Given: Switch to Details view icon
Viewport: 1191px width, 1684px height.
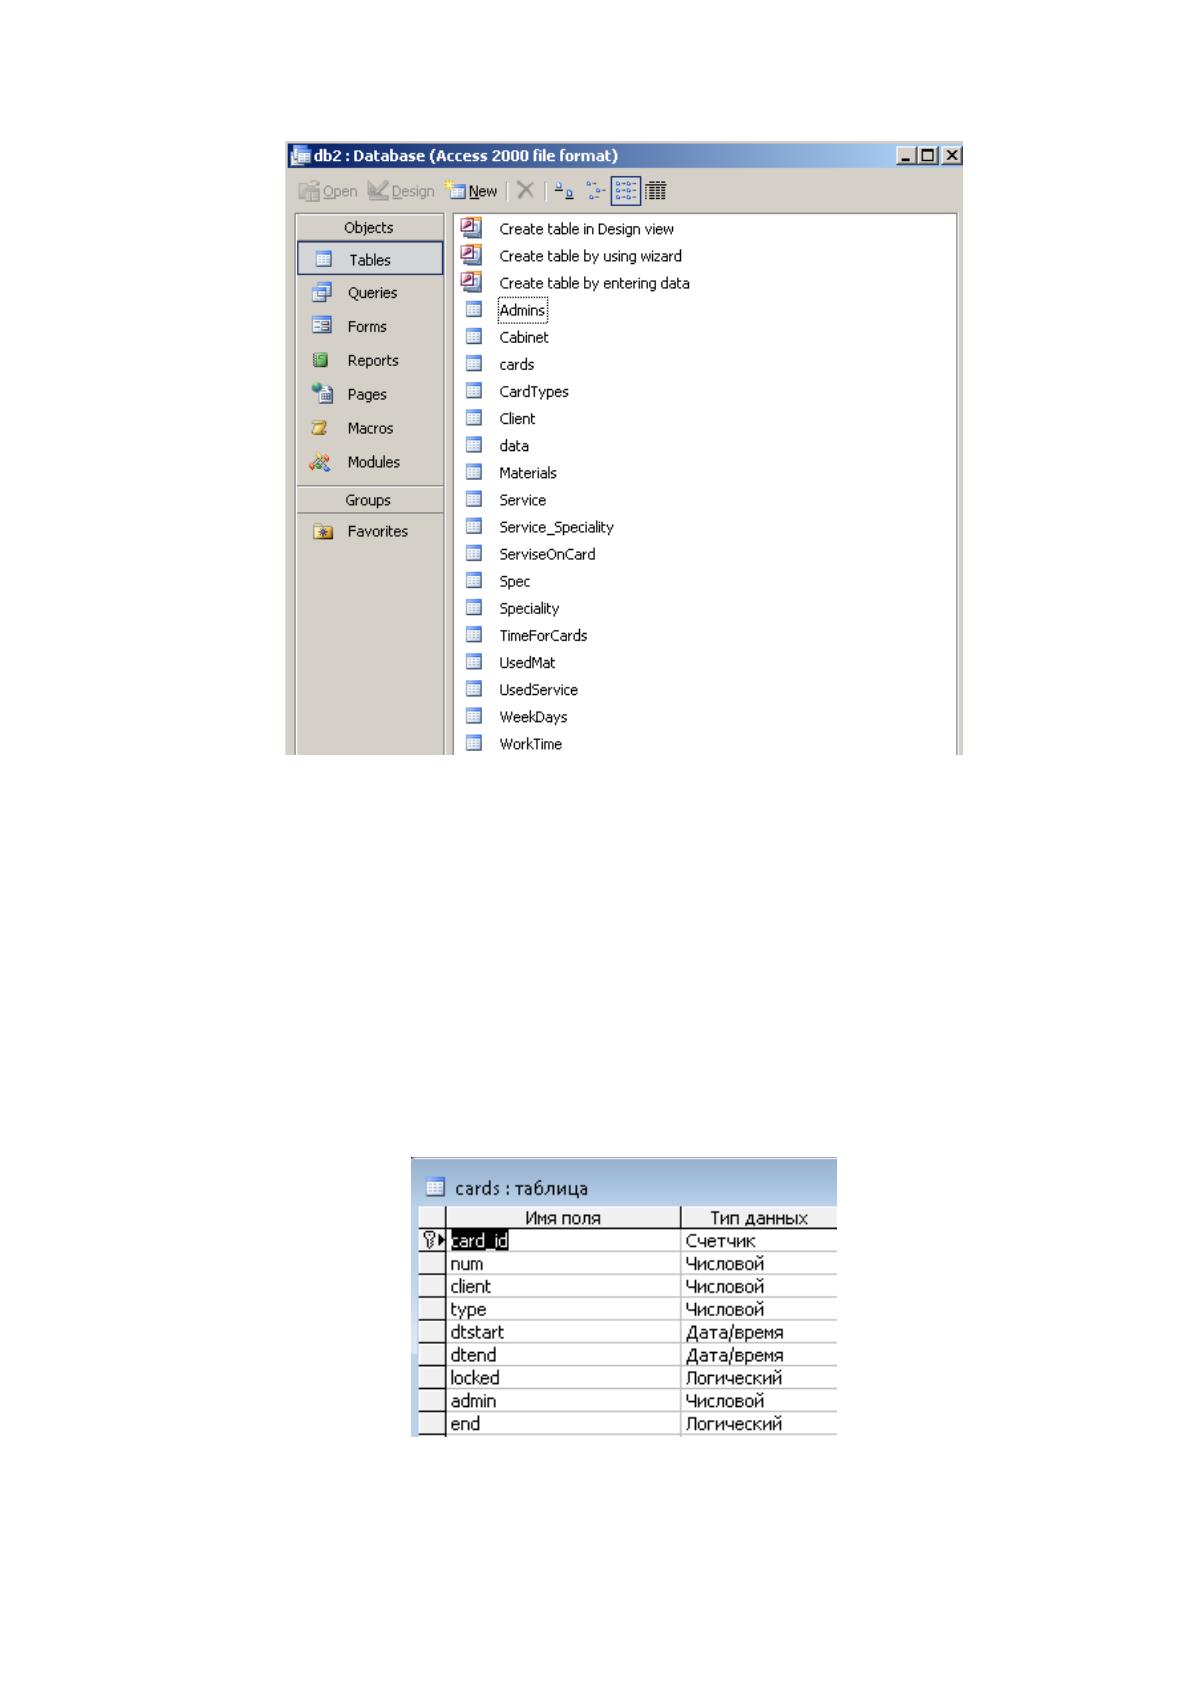Looking at the screenshot, I should click(x=655, y=190).
